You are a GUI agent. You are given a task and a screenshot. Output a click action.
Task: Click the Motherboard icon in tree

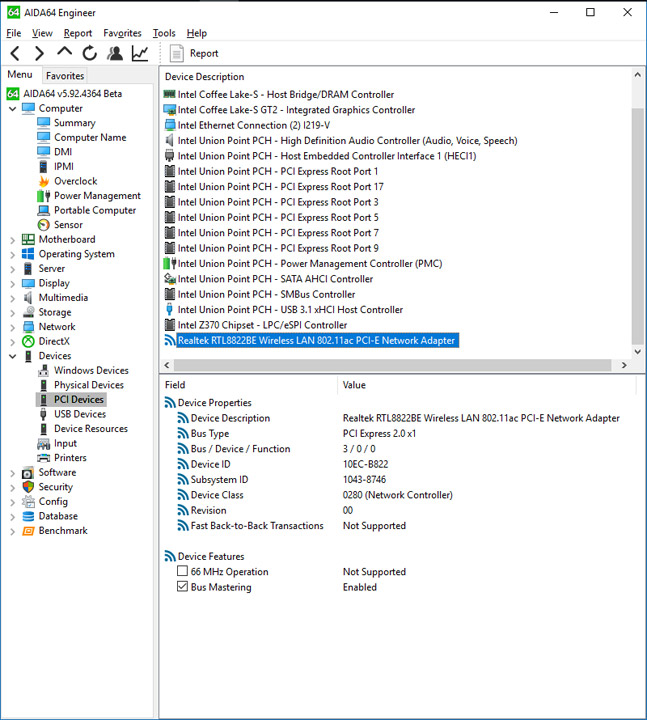pyautogui.click(x=28, y=239)
